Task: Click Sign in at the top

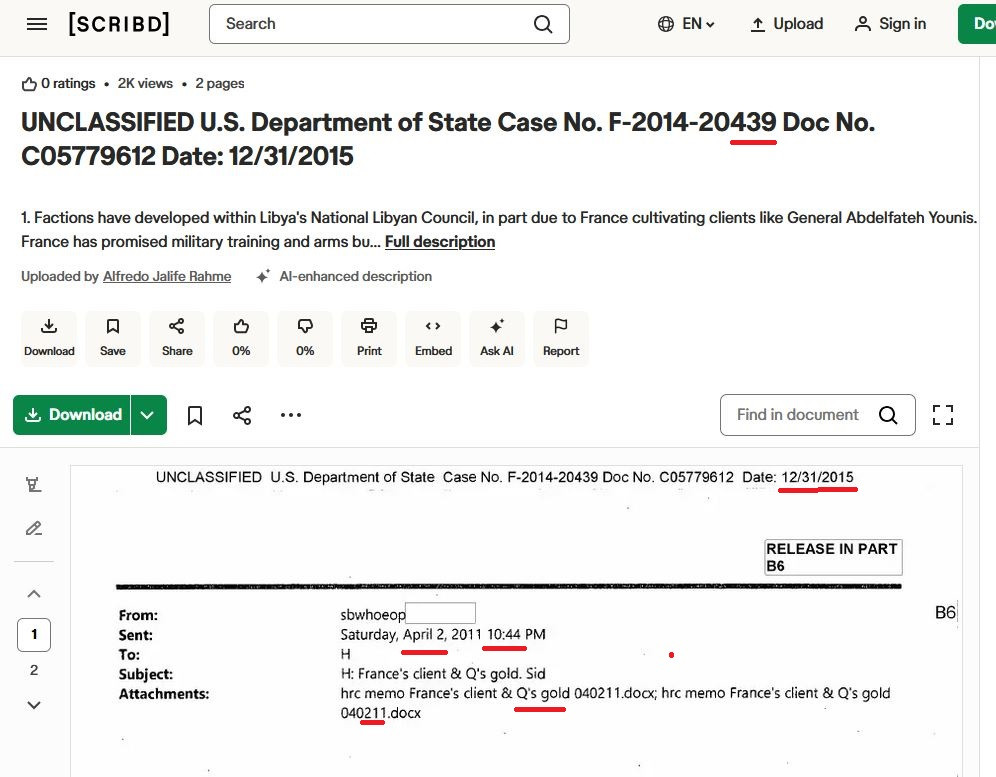Action: click(890, 24)
